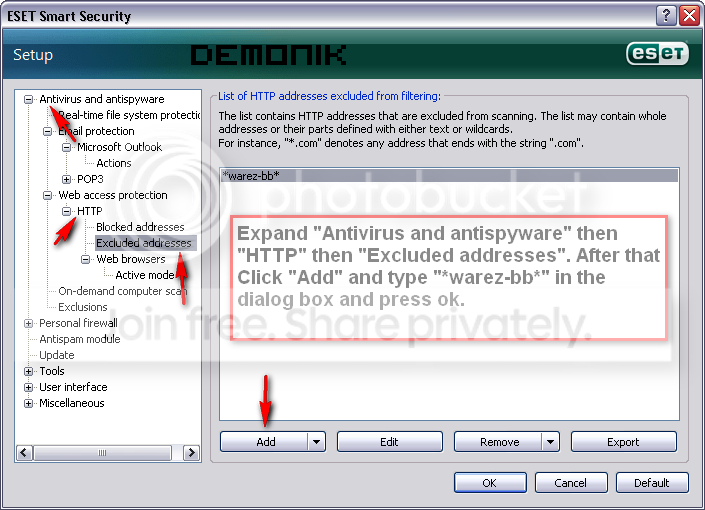Click the Cancel button
Screen dimensions: 705x510
571,483
